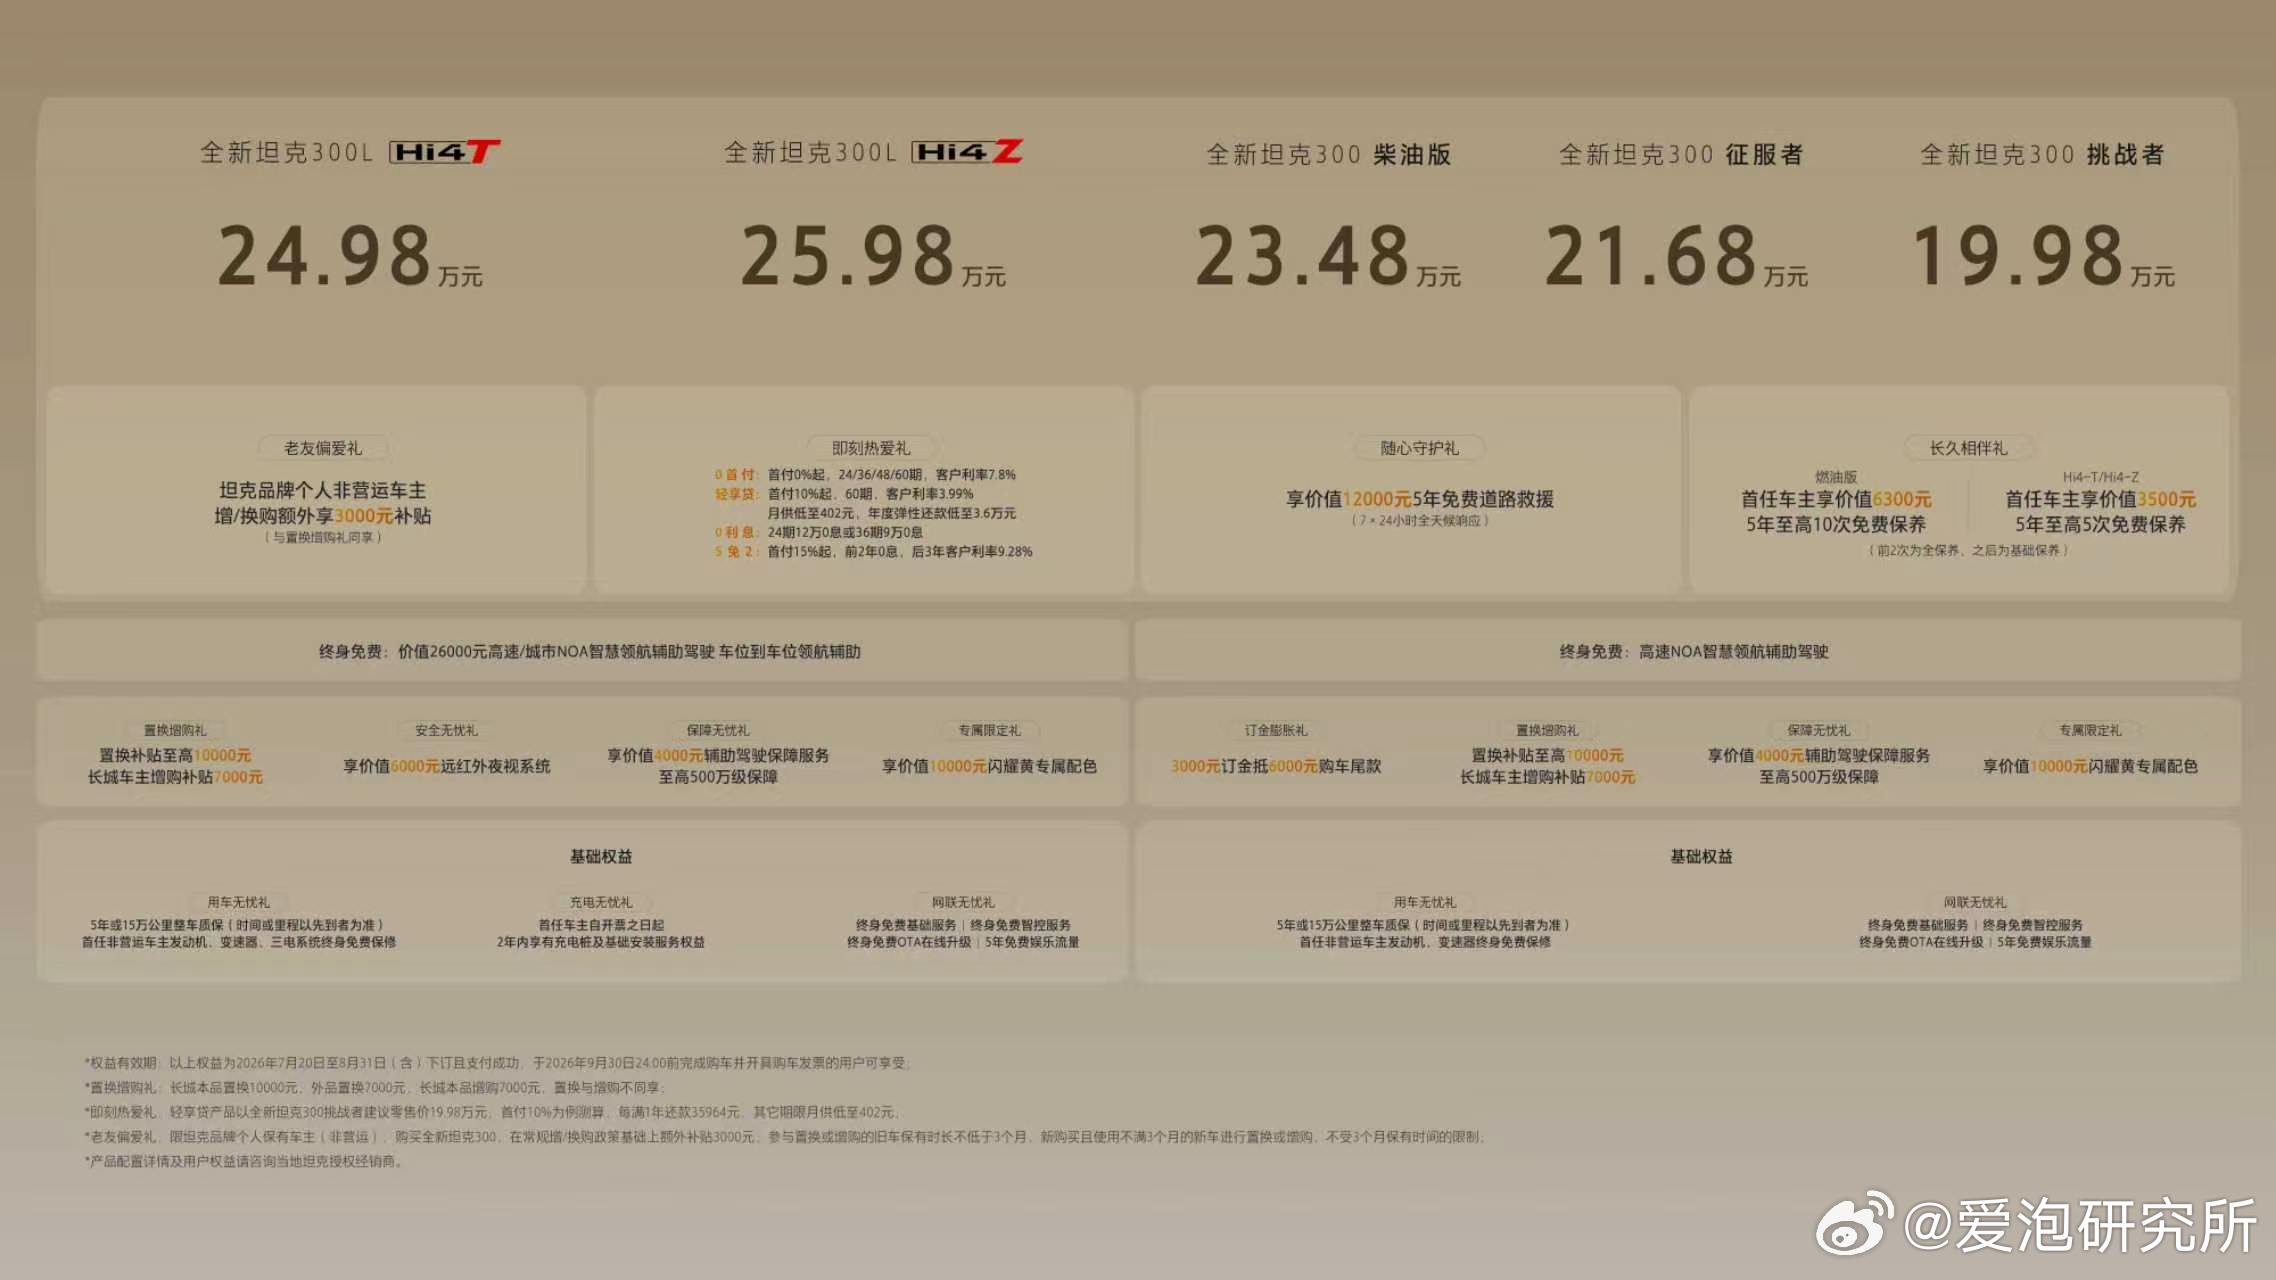2276x1280 pixels.
Task: Click 享价值6000元远红外夜视系统 text
Action: pyautogui.click(x=447, y=766)
